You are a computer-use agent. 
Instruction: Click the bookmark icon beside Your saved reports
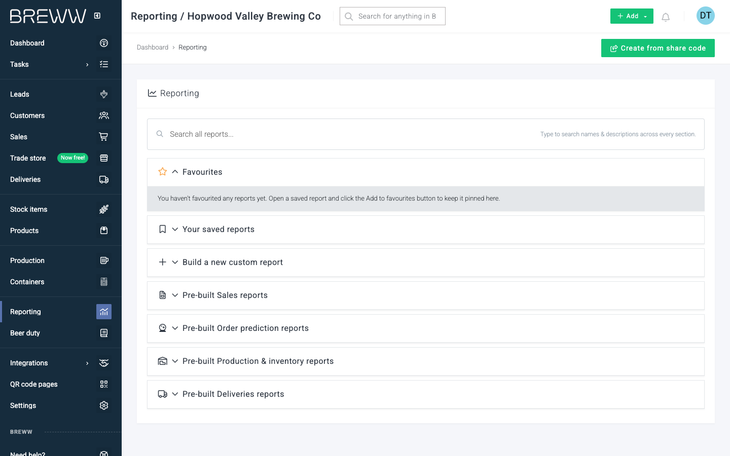[162, 229]
